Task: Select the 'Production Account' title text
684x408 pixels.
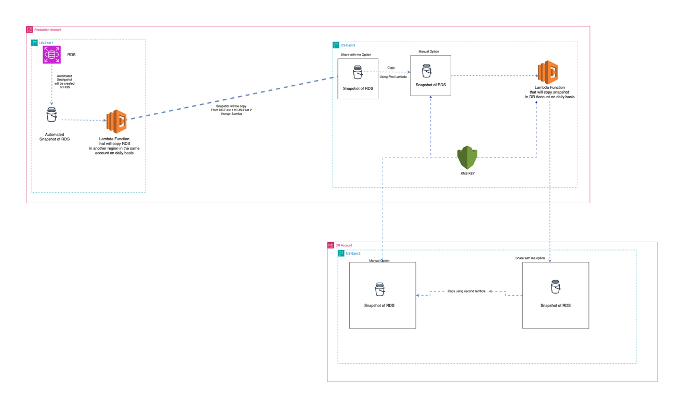Action: point(48,30)
